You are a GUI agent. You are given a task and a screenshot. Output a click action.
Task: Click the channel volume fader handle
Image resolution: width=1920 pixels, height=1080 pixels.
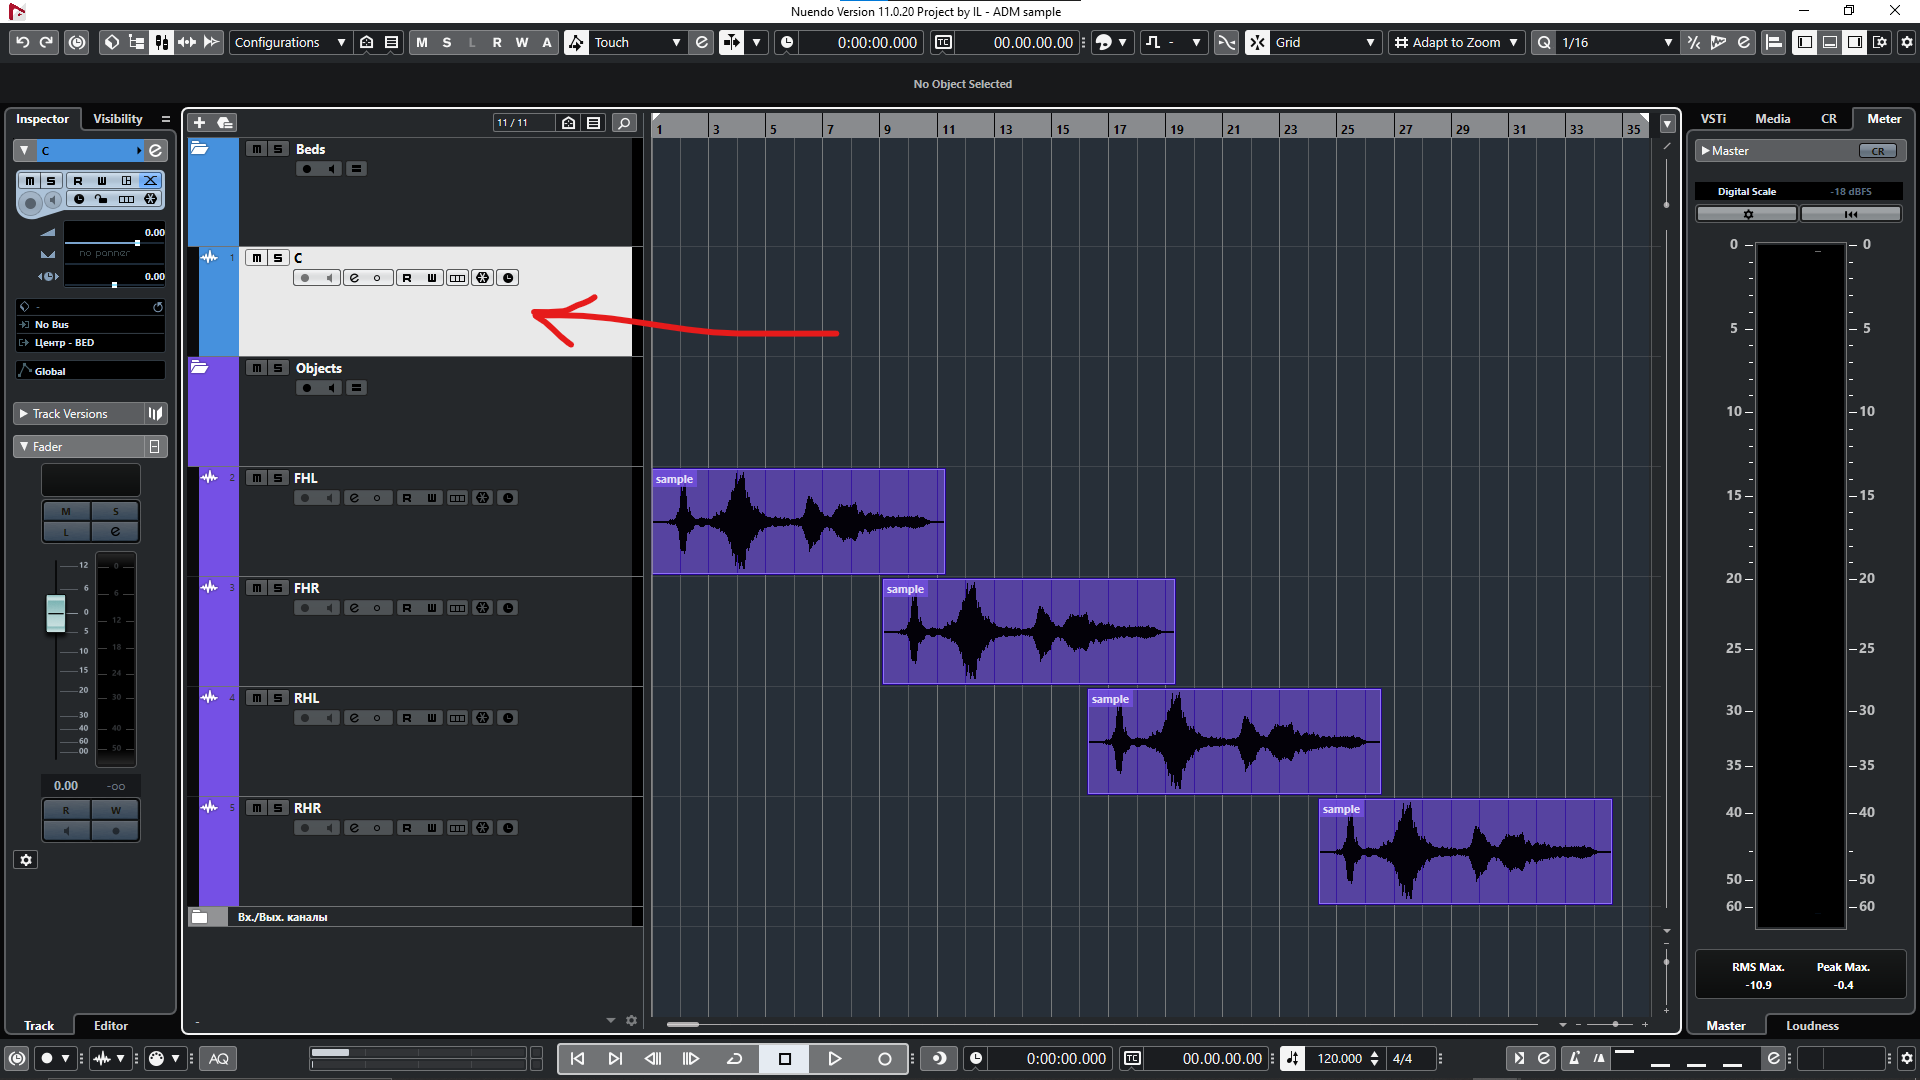[x=56, y=613]
